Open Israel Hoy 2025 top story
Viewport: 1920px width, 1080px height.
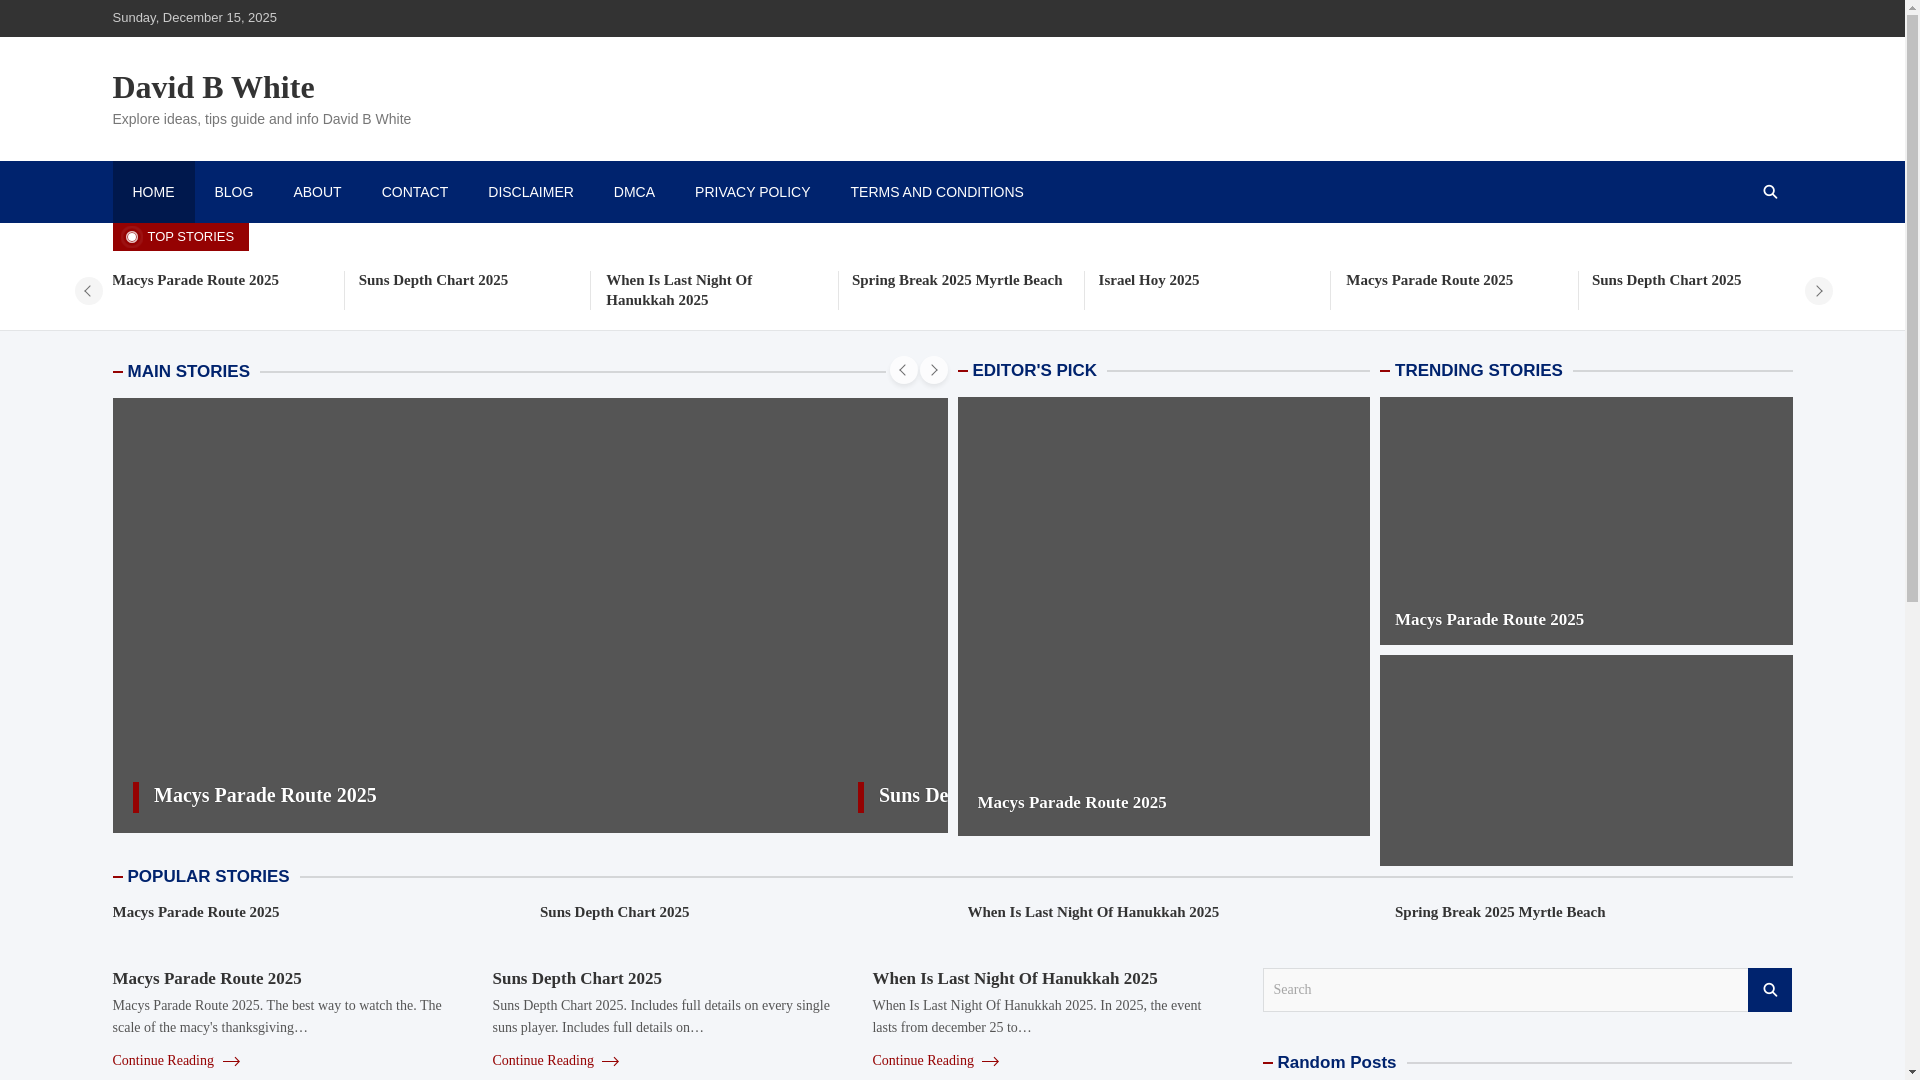click(x=1148, y=280)
